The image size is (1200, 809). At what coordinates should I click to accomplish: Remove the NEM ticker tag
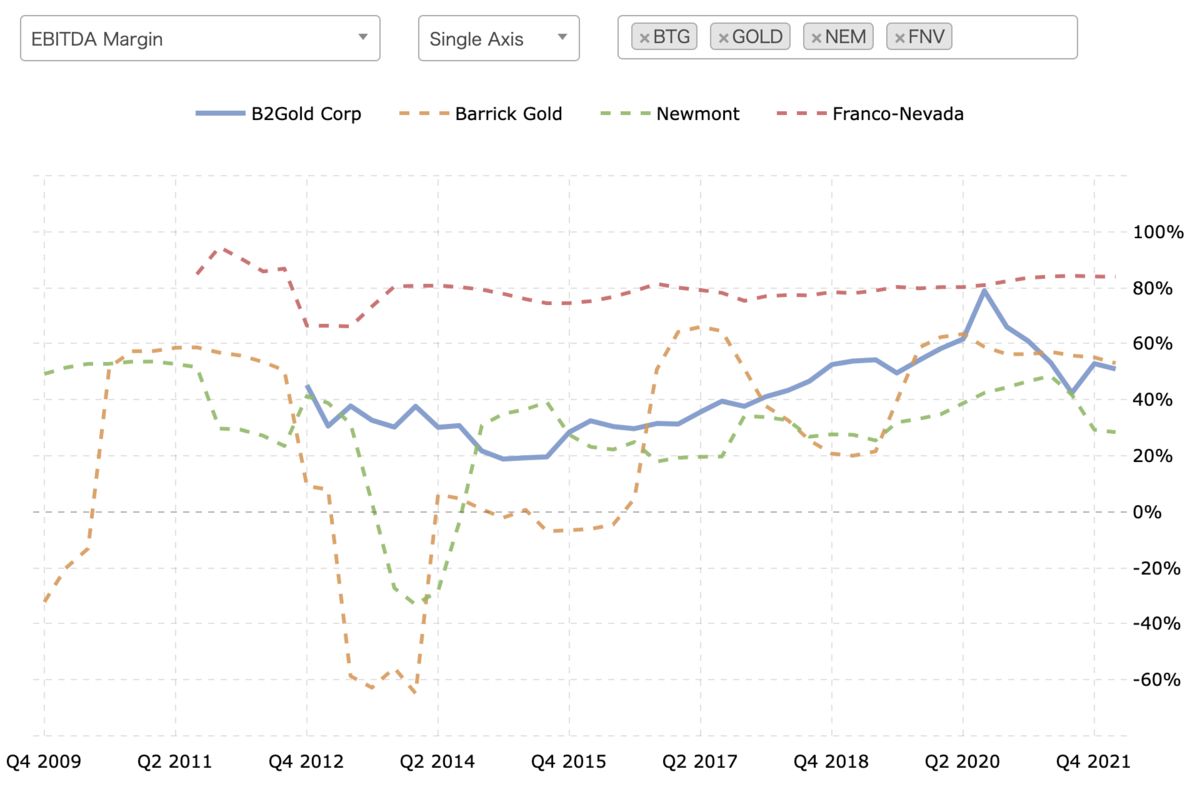tap(816, 38)
